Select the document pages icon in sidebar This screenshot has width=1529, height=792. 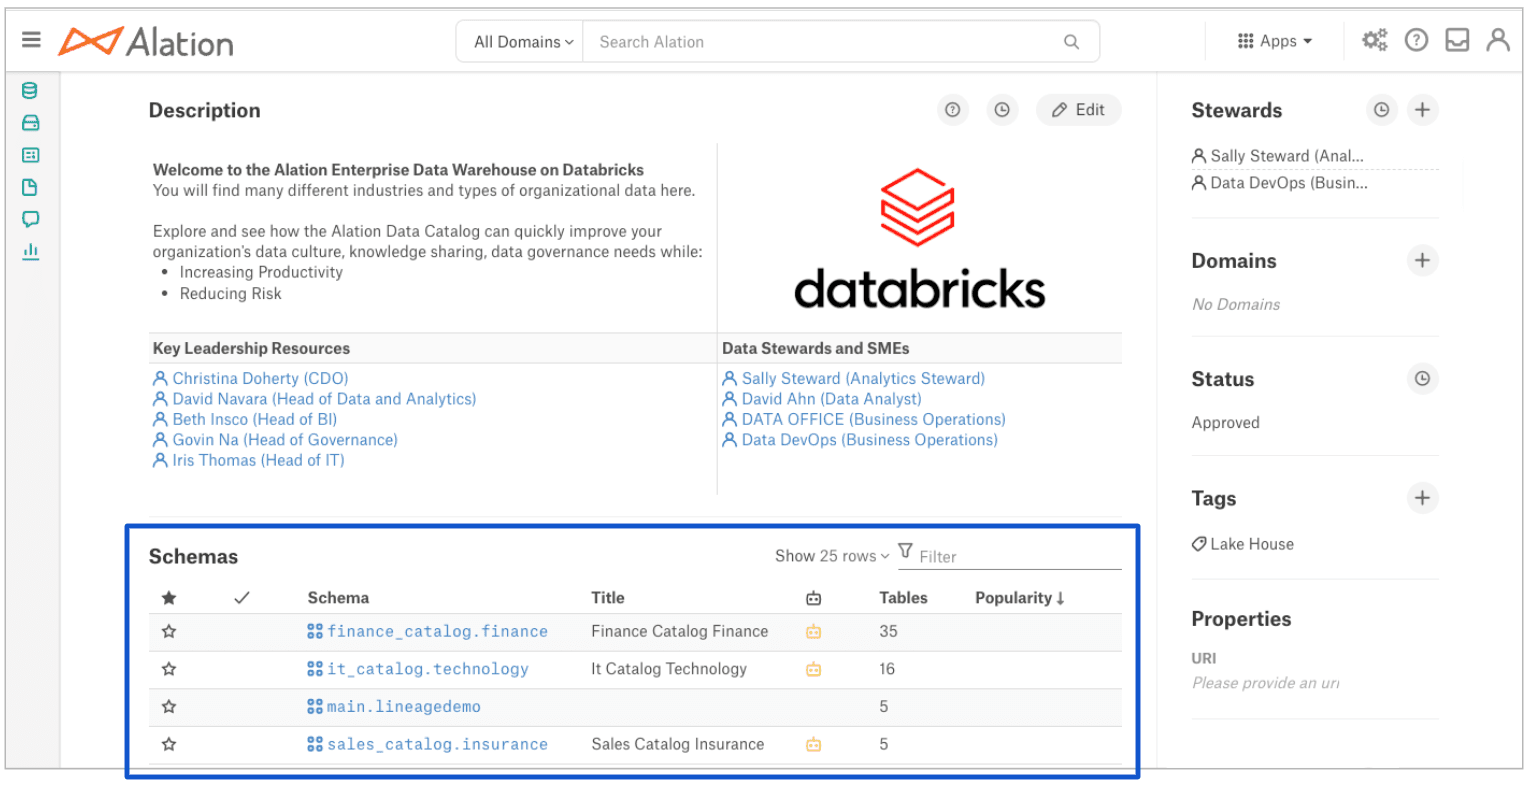pos(29,187)
